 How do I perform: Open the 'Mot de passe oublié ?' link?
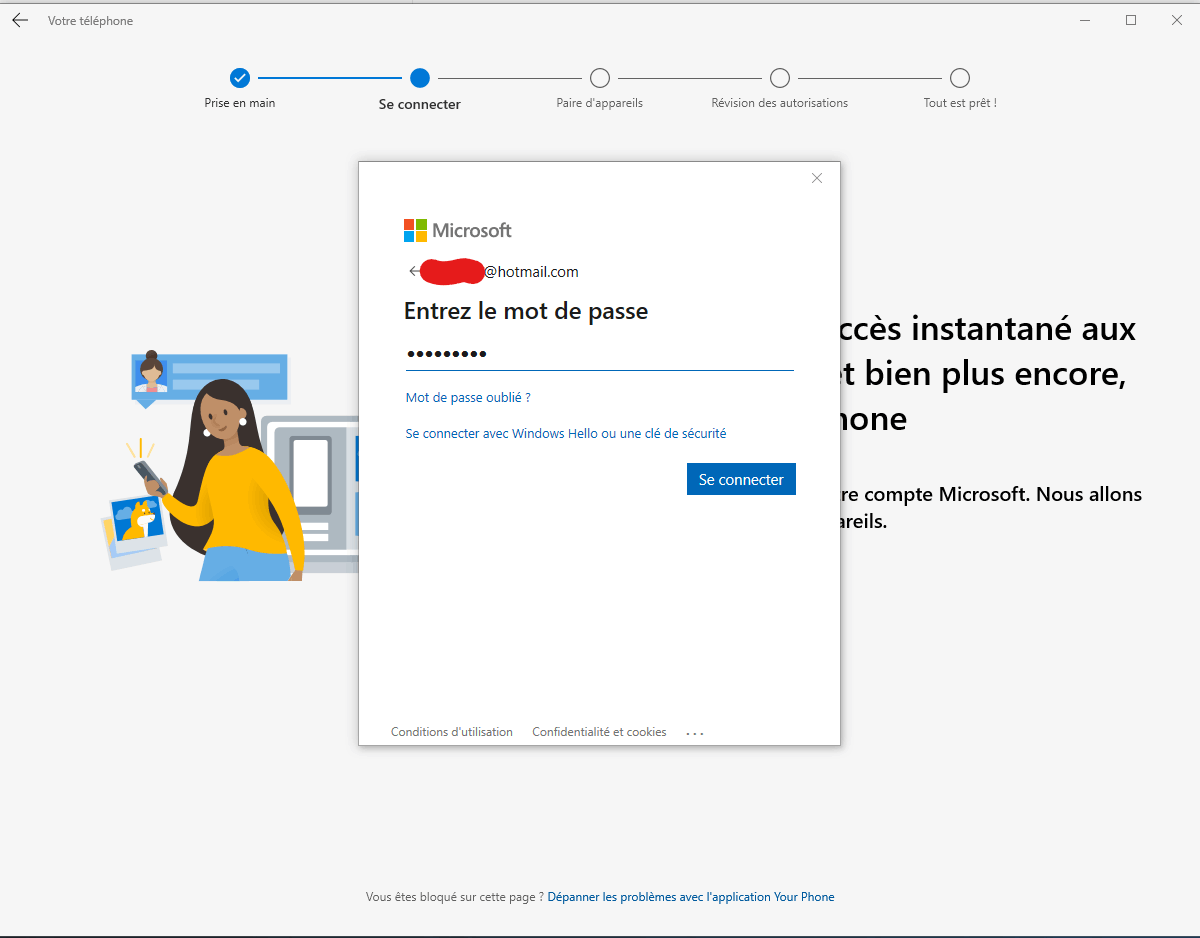tap(468, 397)
